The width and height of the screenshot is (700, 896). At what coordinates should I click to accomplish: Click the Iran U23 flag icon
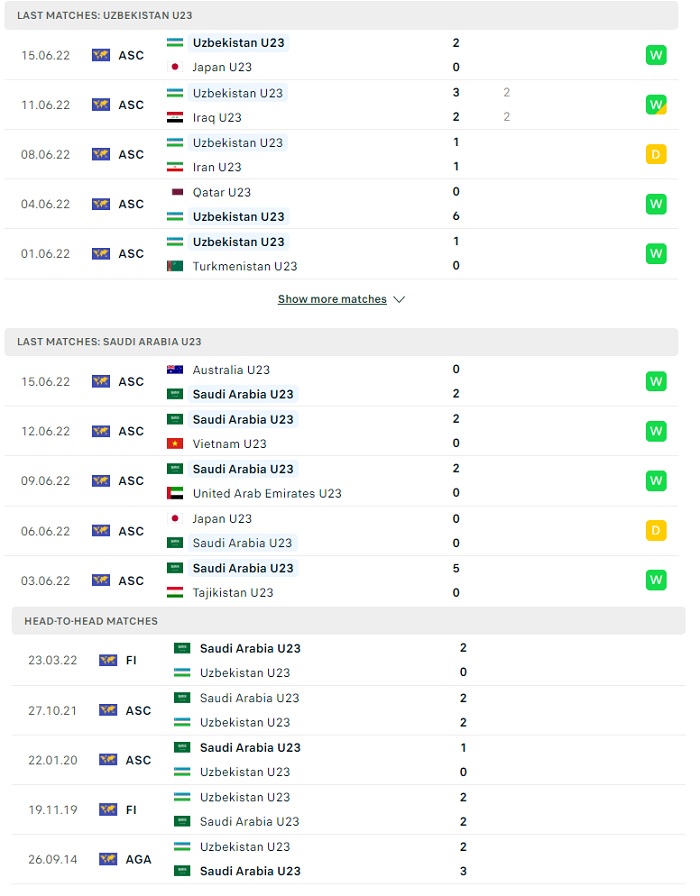tap(175, 167)
